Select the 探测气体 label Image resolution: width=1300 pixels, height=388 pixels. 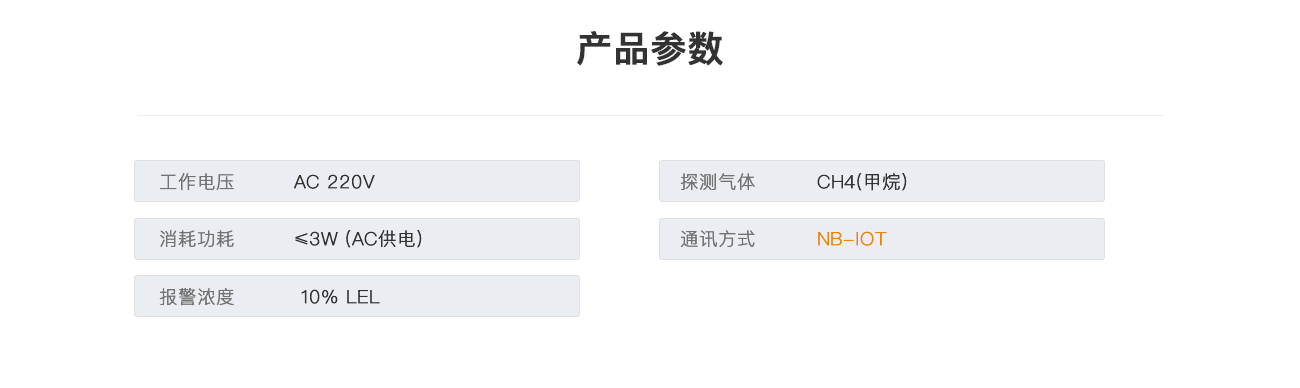[718, 182]
